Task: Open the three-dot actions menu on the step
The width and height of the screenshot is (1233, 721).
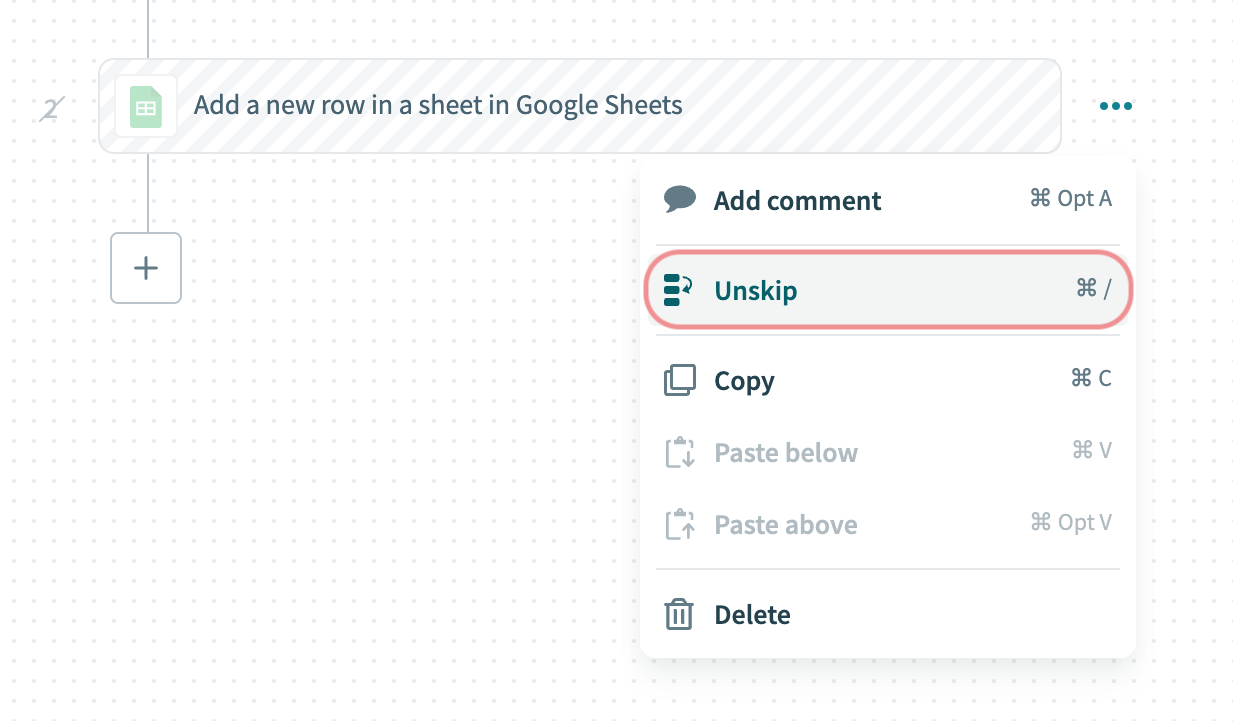Action: pos(1115,106)
